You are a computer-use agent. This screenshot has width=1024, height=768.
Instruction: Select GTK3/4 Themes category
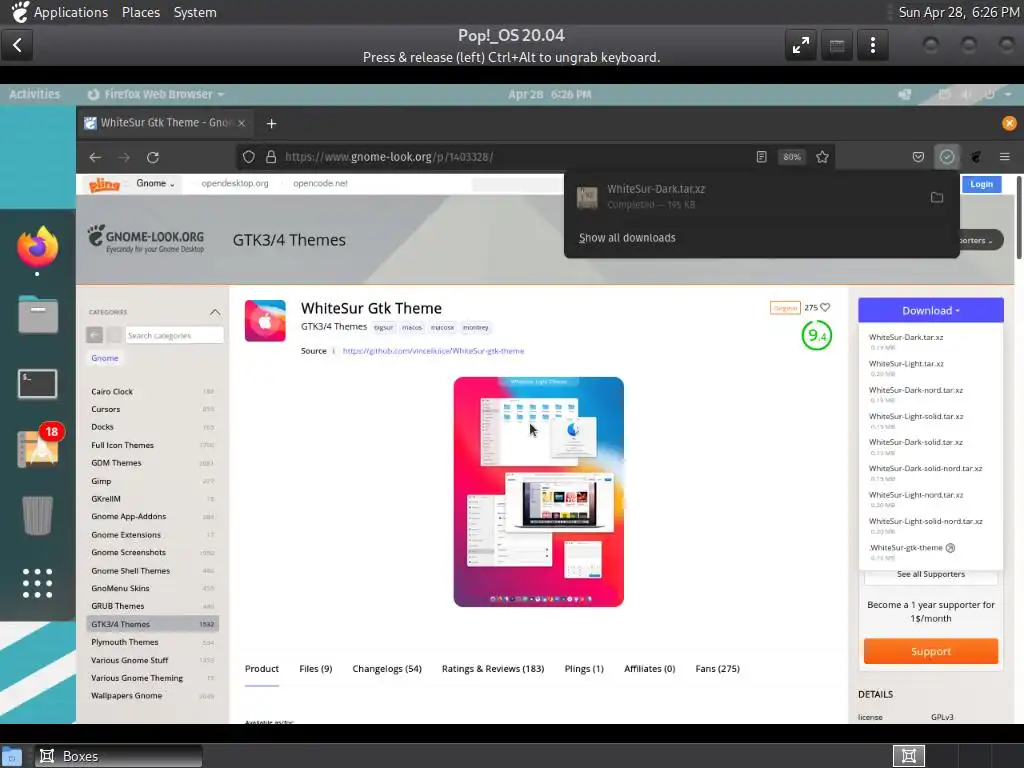(152, 624)
